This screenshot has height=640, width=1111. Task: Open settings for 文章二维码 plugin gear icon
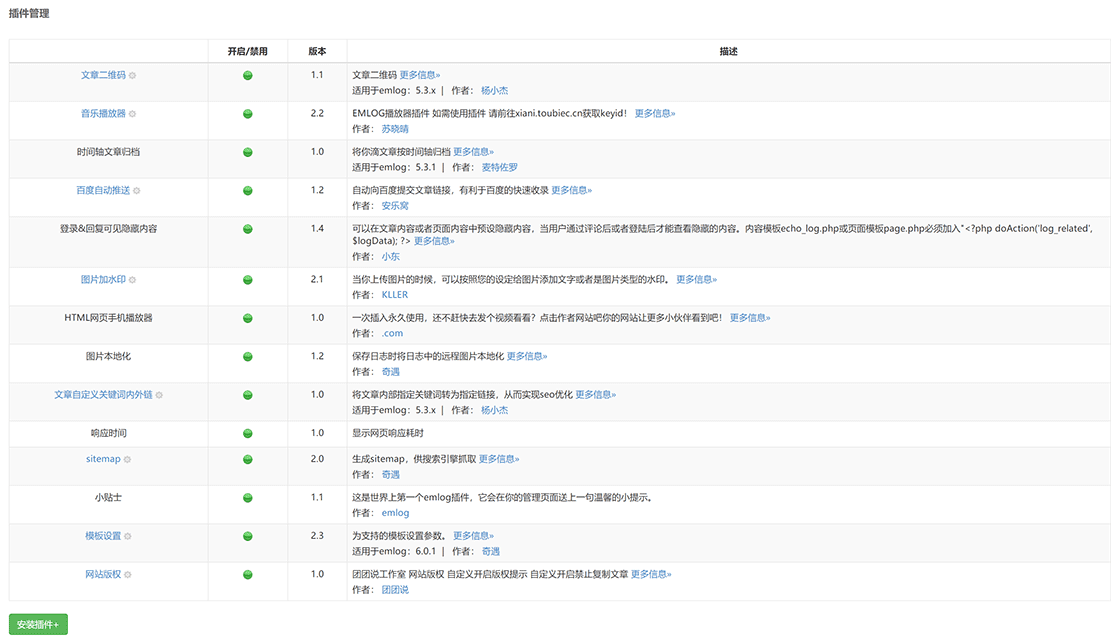(130, 75)
